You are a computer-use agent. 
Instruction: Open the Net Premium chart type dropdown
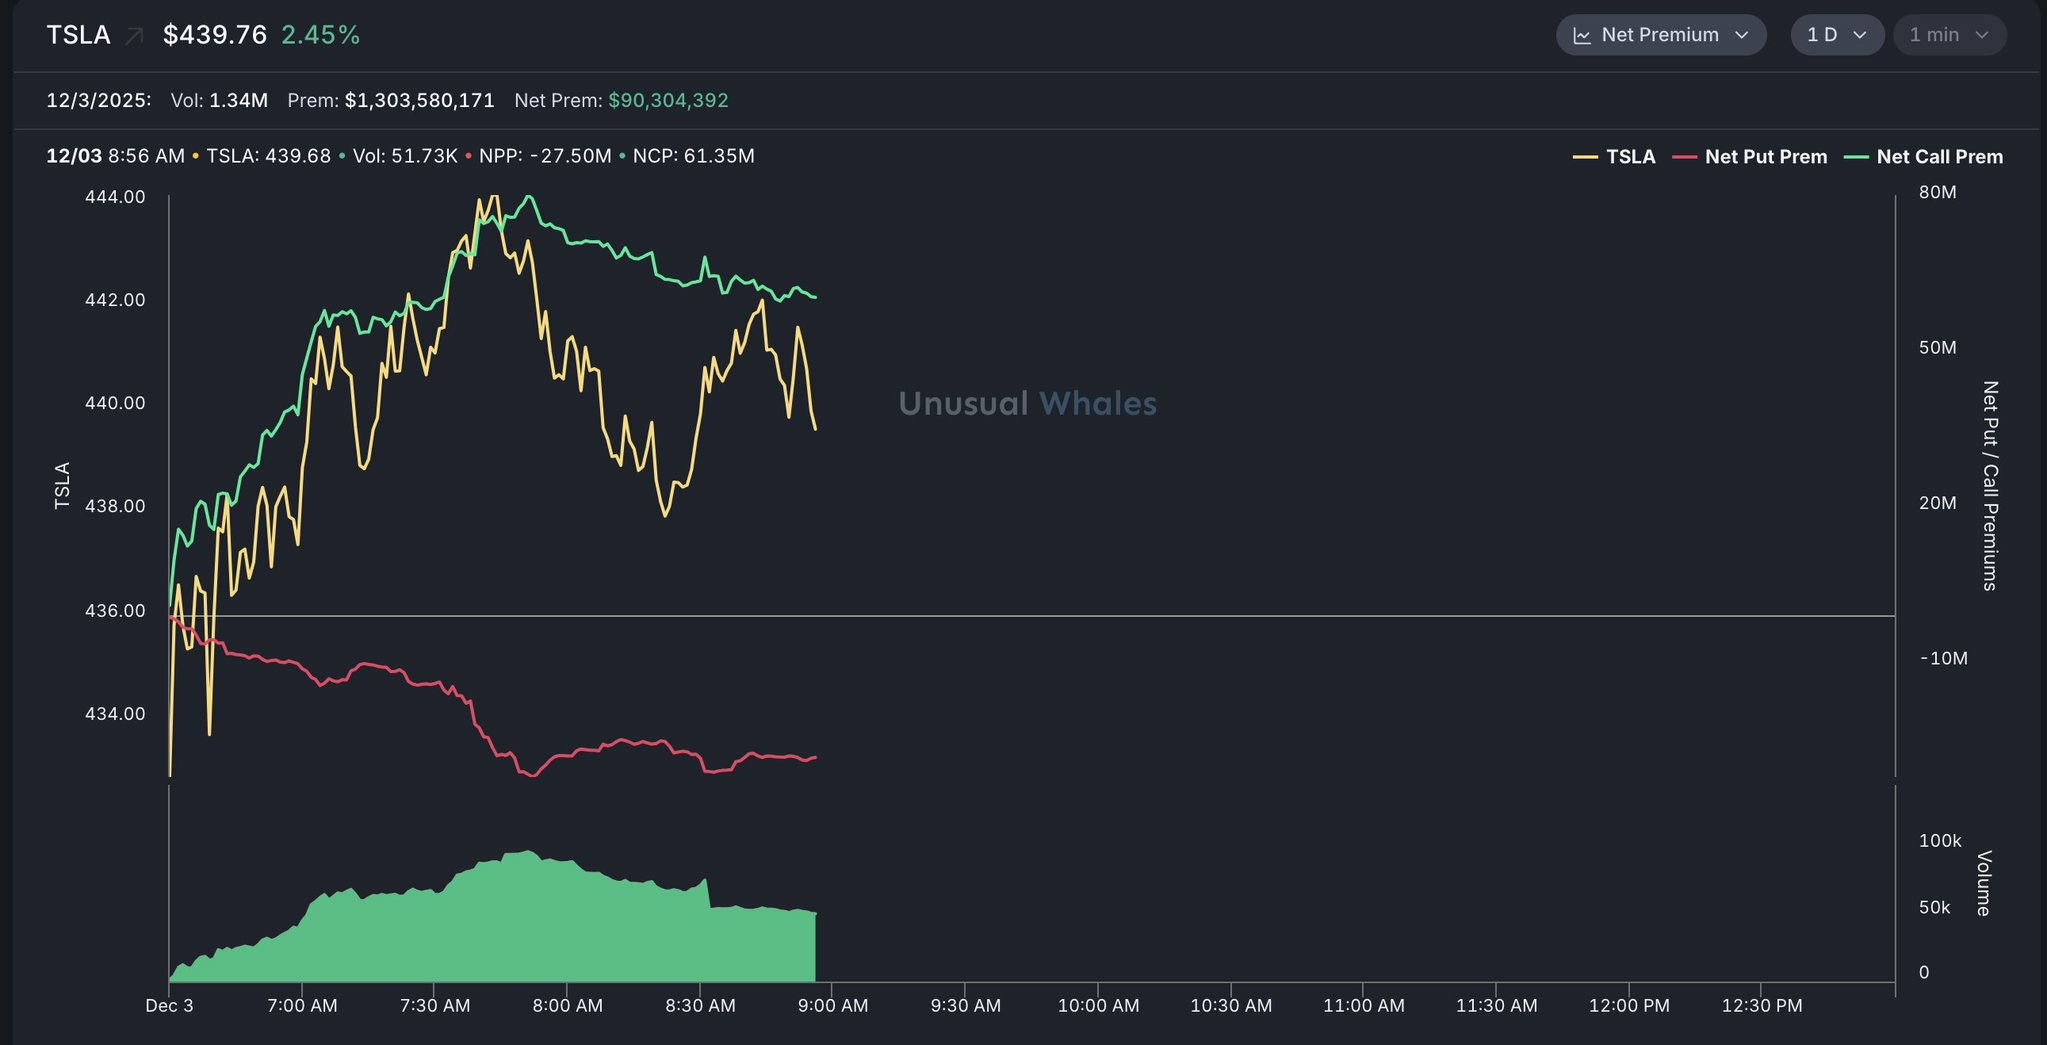click(1660, 35)
